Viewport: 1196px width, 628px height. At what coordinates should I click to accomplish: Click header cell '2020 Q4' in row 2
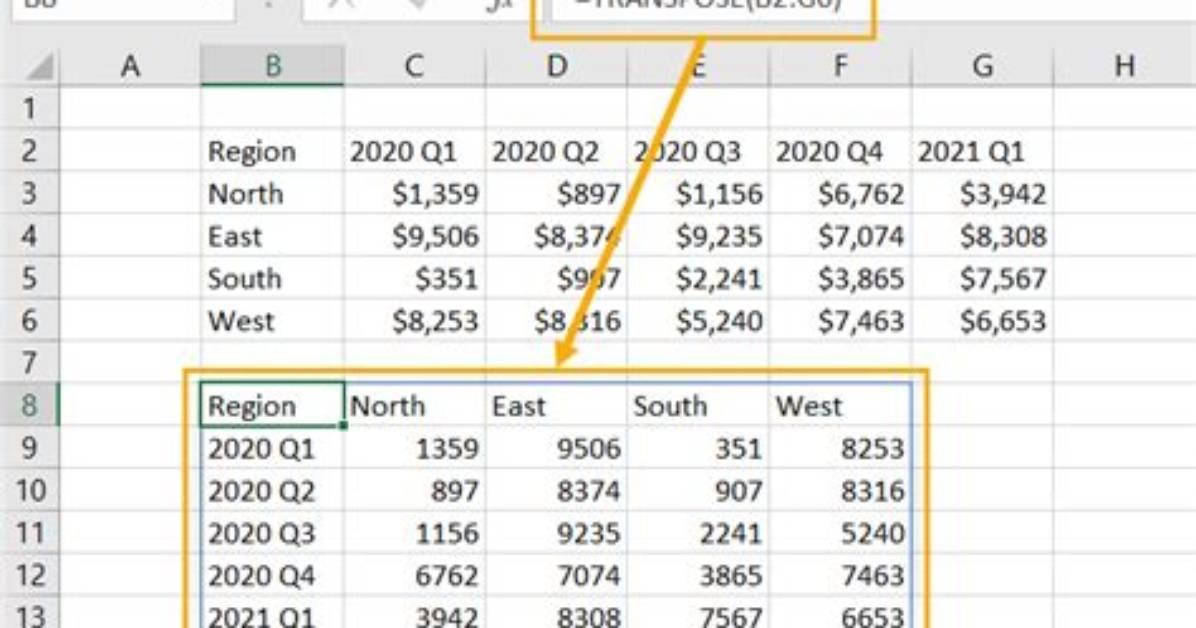tap(840, 151)
